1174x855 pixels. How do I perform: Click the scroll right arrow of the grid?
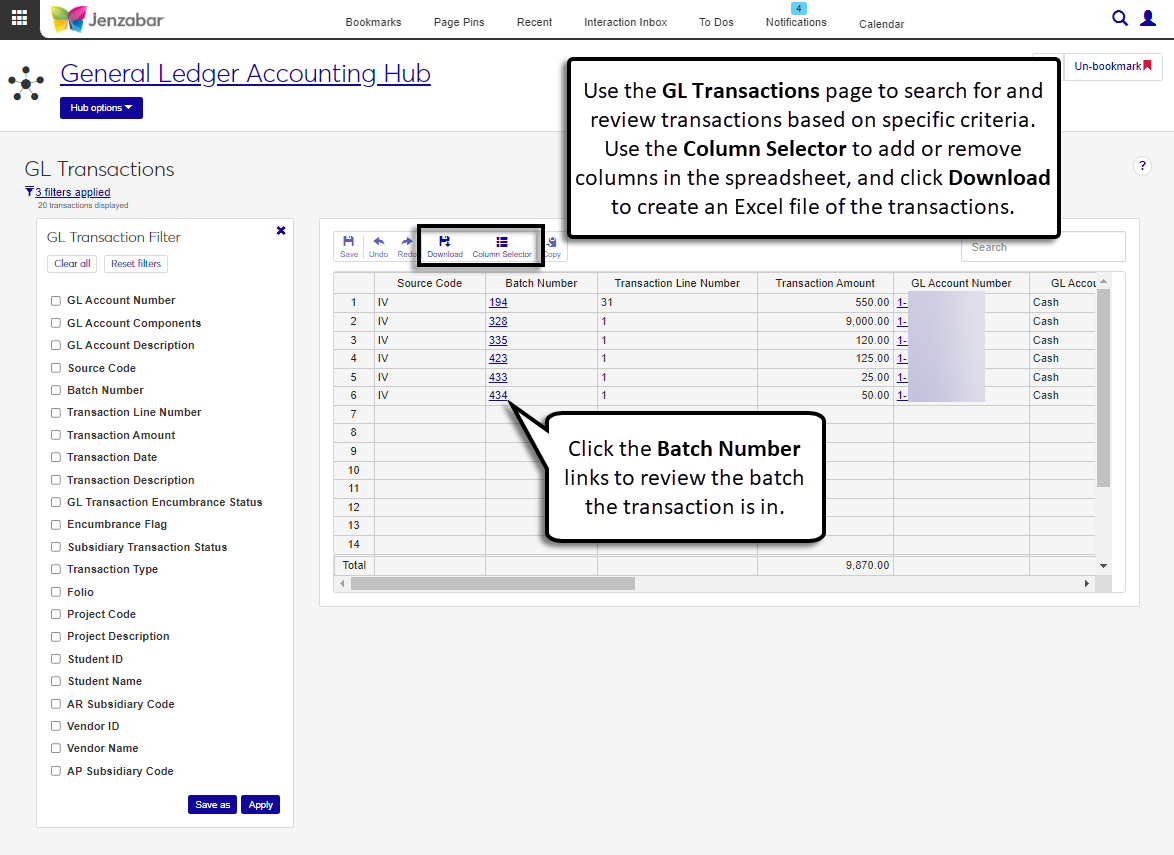point(1086,583)
